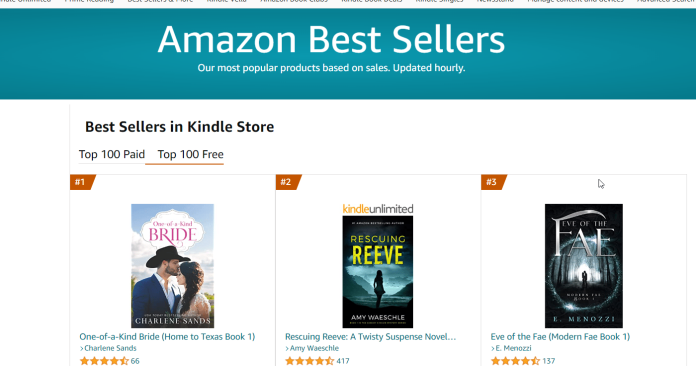
Task: Click the #1 rank badge
Action: [82, 182]
